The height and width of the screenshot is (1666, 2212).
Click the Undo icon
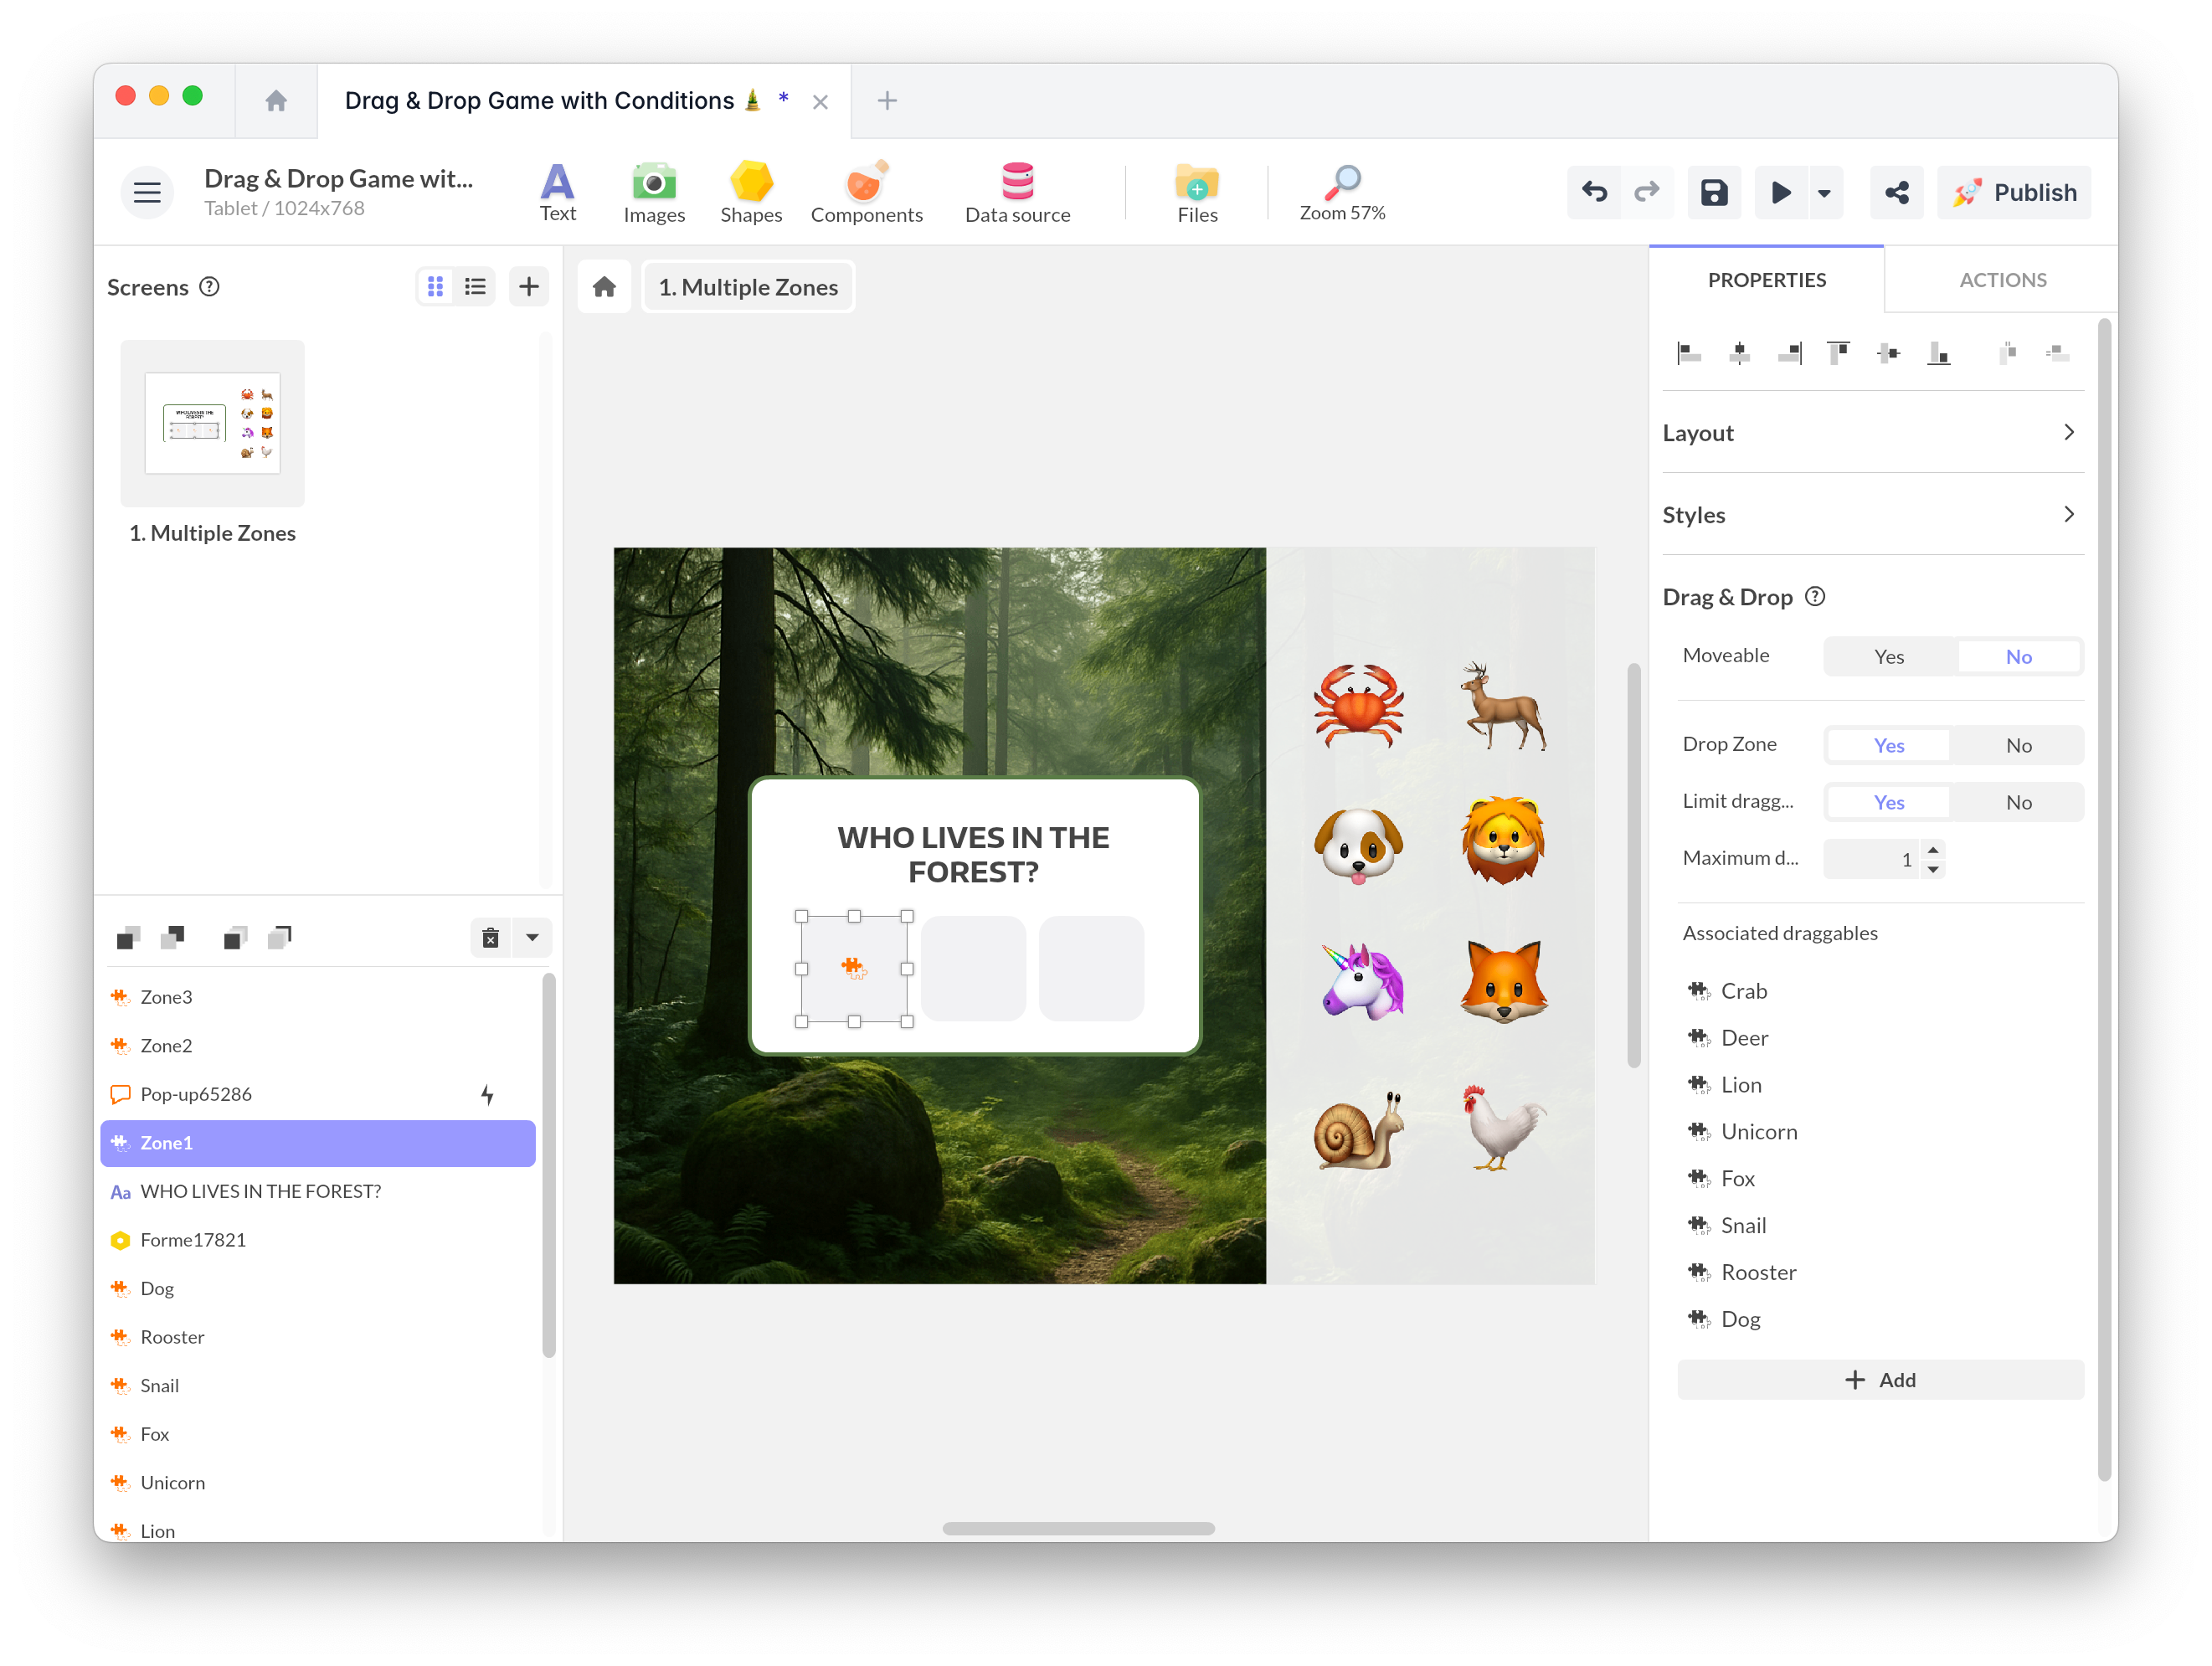1593,192
